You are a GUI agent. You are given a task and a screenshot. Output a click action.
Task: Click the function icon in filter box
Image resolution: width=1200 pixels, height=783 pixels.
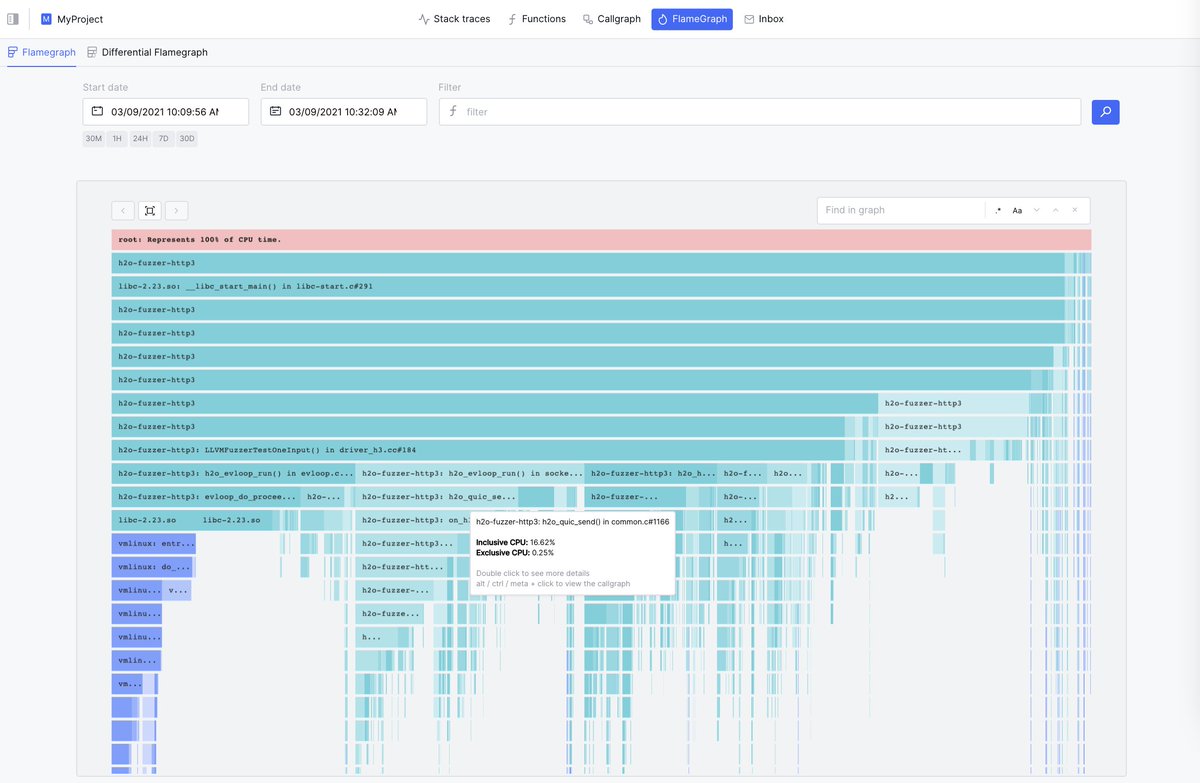tap(453, 111)
